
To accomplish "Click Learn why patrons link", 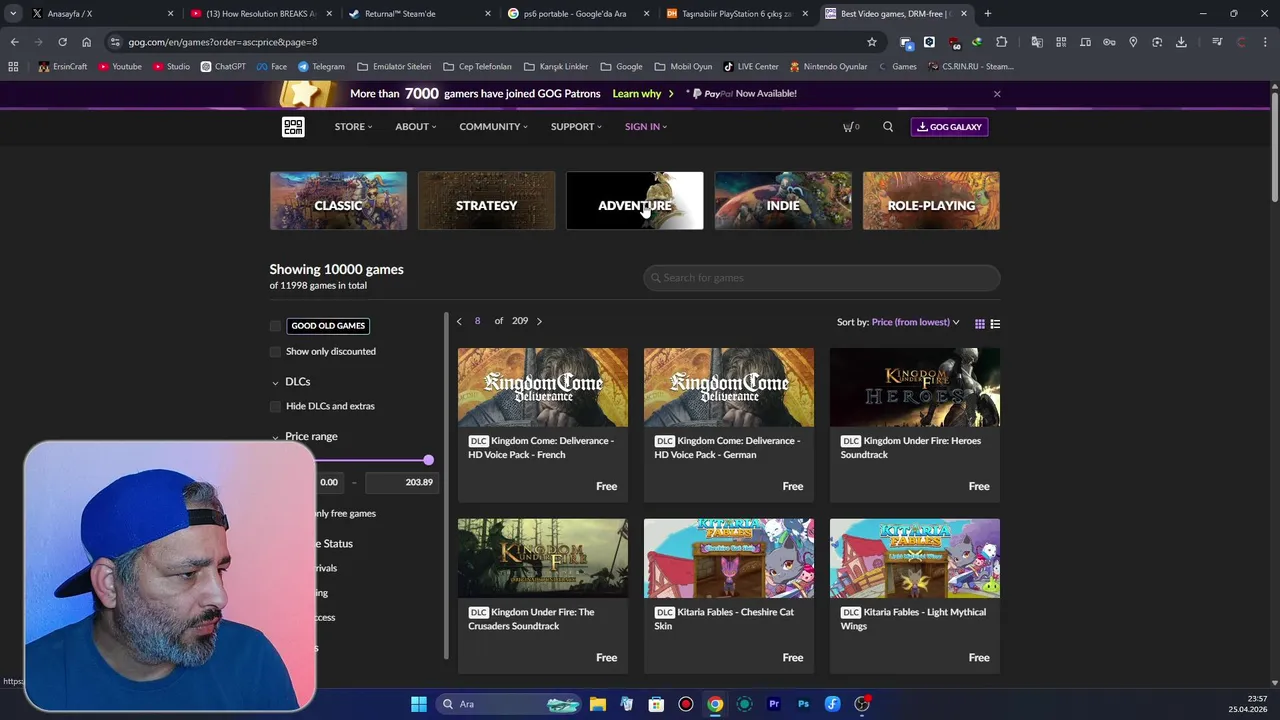I will tap(643, 94).
